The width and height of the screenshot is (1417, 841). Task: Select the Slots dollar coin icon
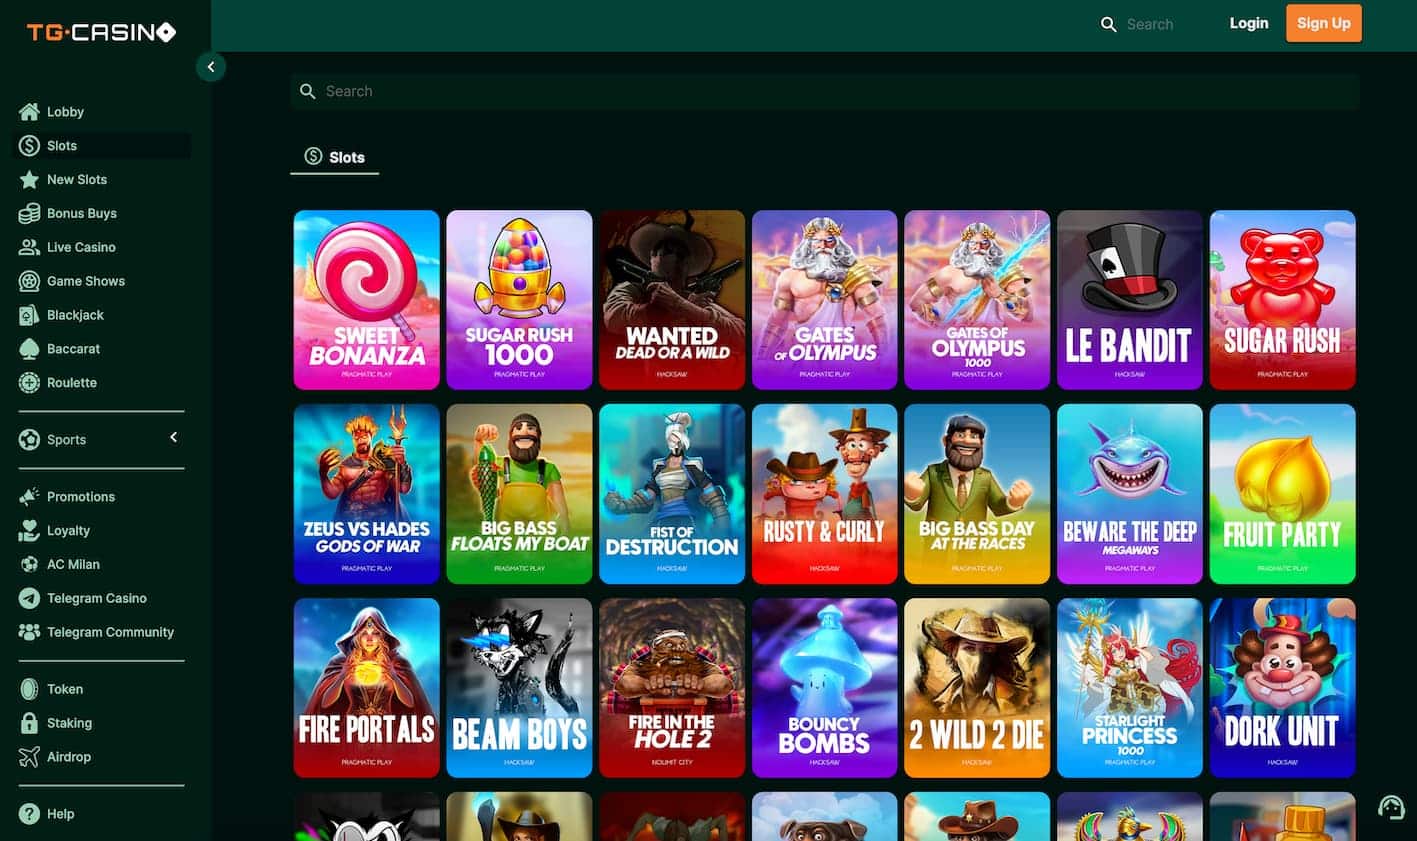point(29,146)
